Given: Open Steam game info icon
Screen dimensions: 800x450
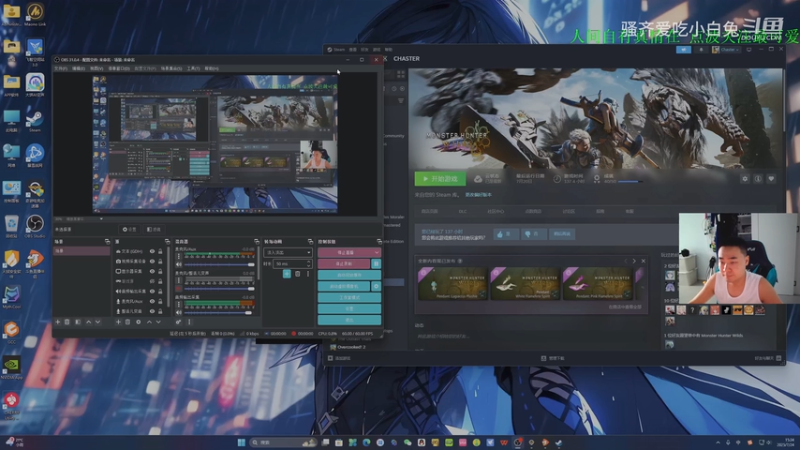Looking at the screenshot, I should coord(758,179).
